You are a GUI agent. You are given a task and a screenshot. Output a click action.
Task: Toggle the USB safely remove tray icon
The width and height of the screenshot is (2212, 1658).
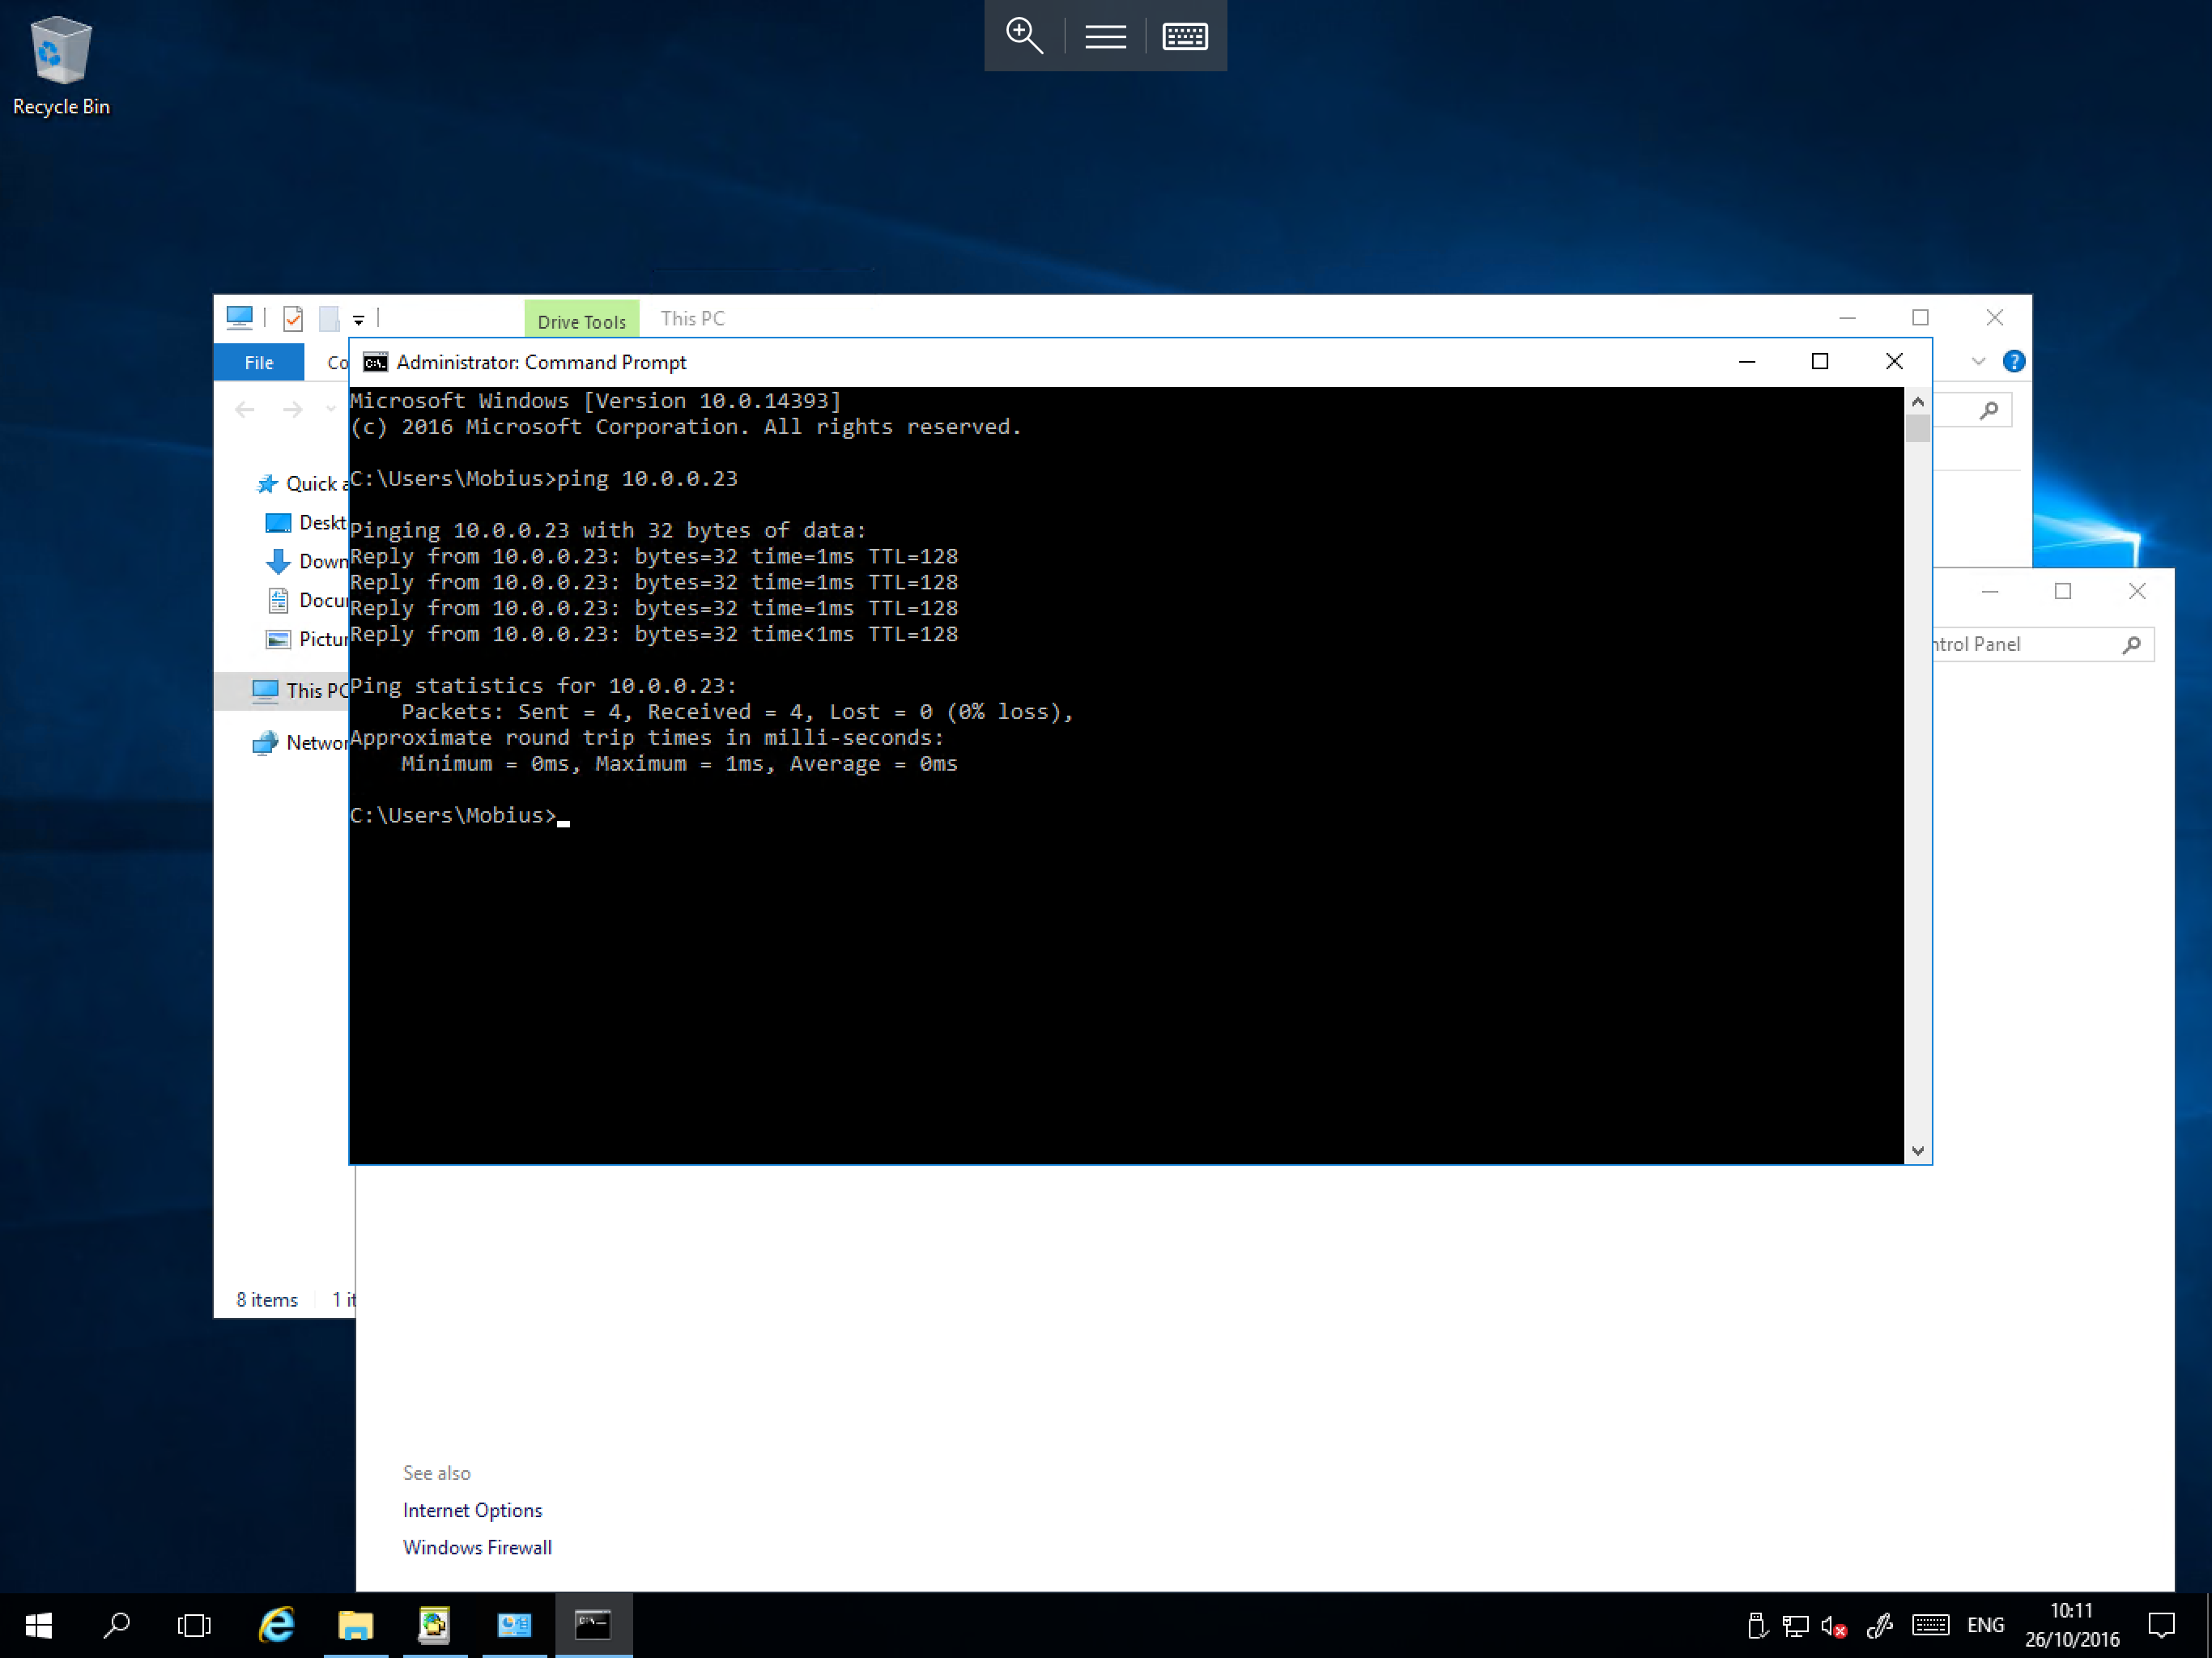point(1757,1623)
